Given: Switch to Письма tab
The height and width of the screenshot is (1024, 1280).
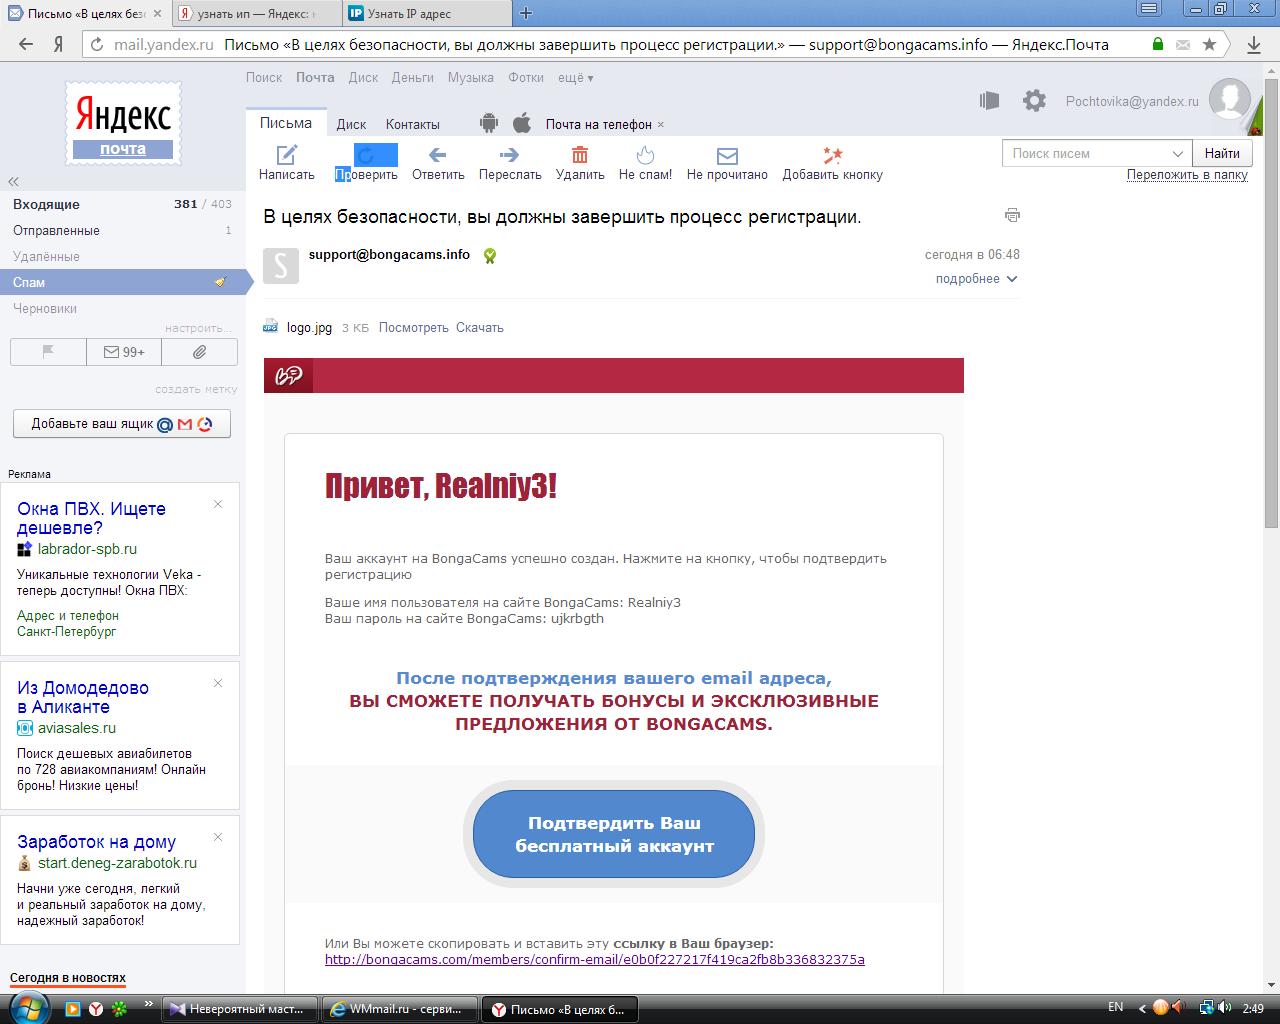Looking at the screenshot, I should click(x=286, y=123).
